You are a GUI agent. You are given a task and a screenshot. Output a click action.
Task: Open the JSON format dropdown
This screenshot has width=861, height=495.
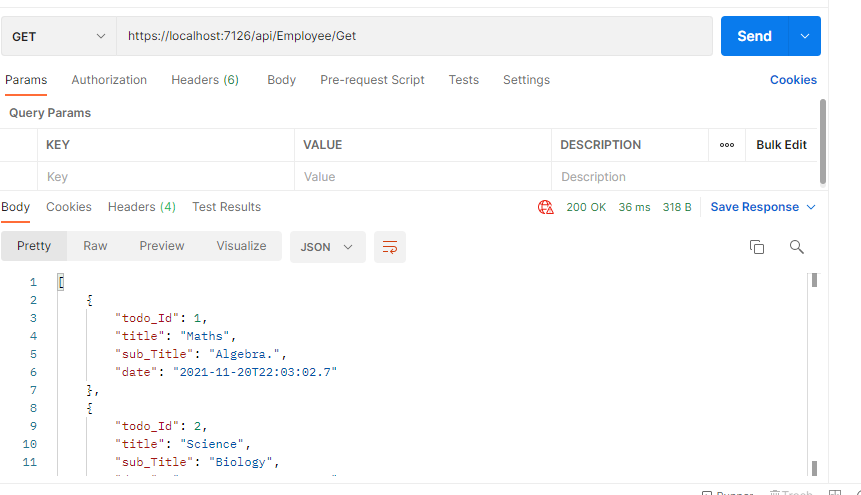coord(327,247)
